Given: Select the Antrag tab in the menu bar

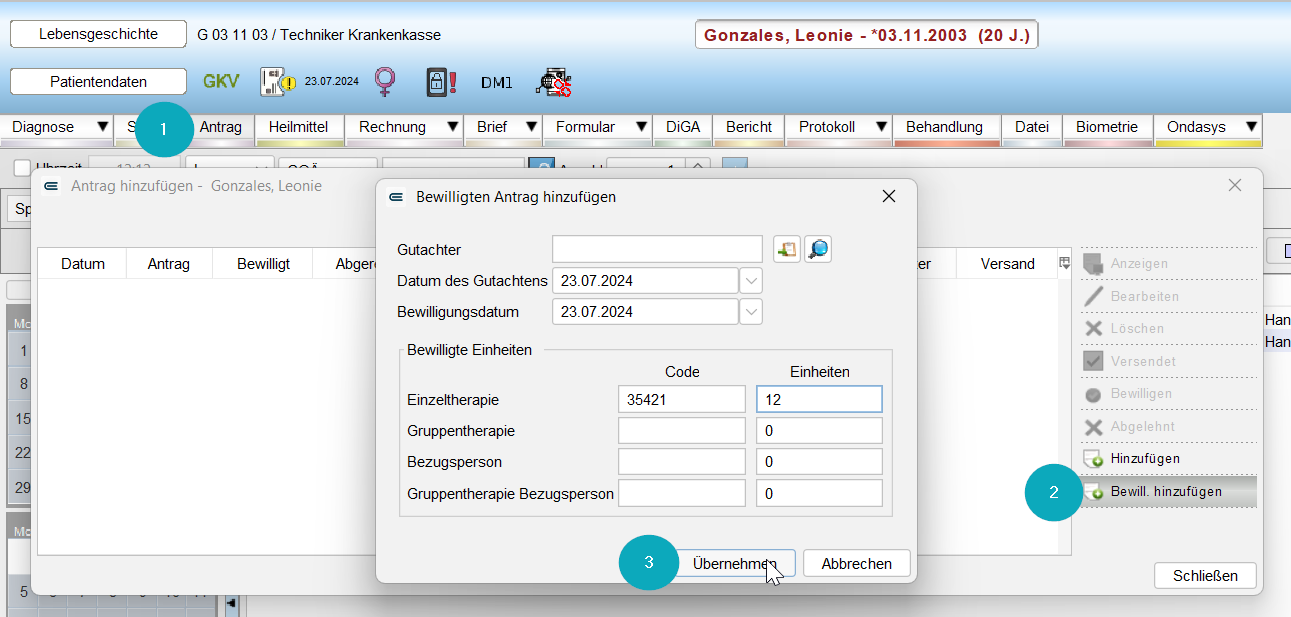Looking at the screenshot, I should coord(221,127).
